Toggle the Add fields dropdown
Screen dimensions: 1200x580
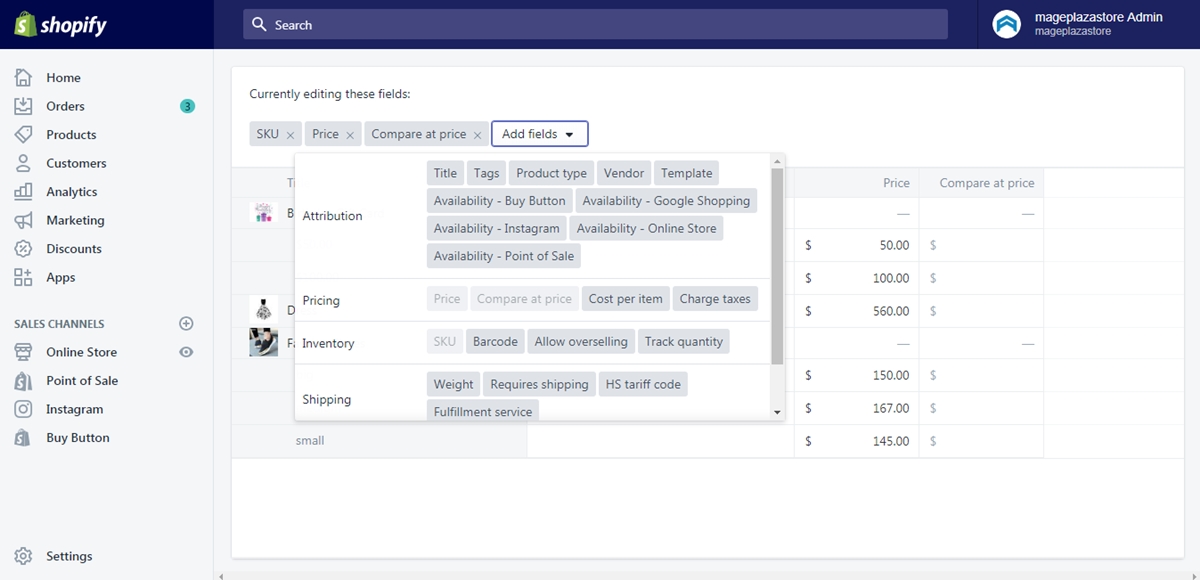click(x=539, y=134)
